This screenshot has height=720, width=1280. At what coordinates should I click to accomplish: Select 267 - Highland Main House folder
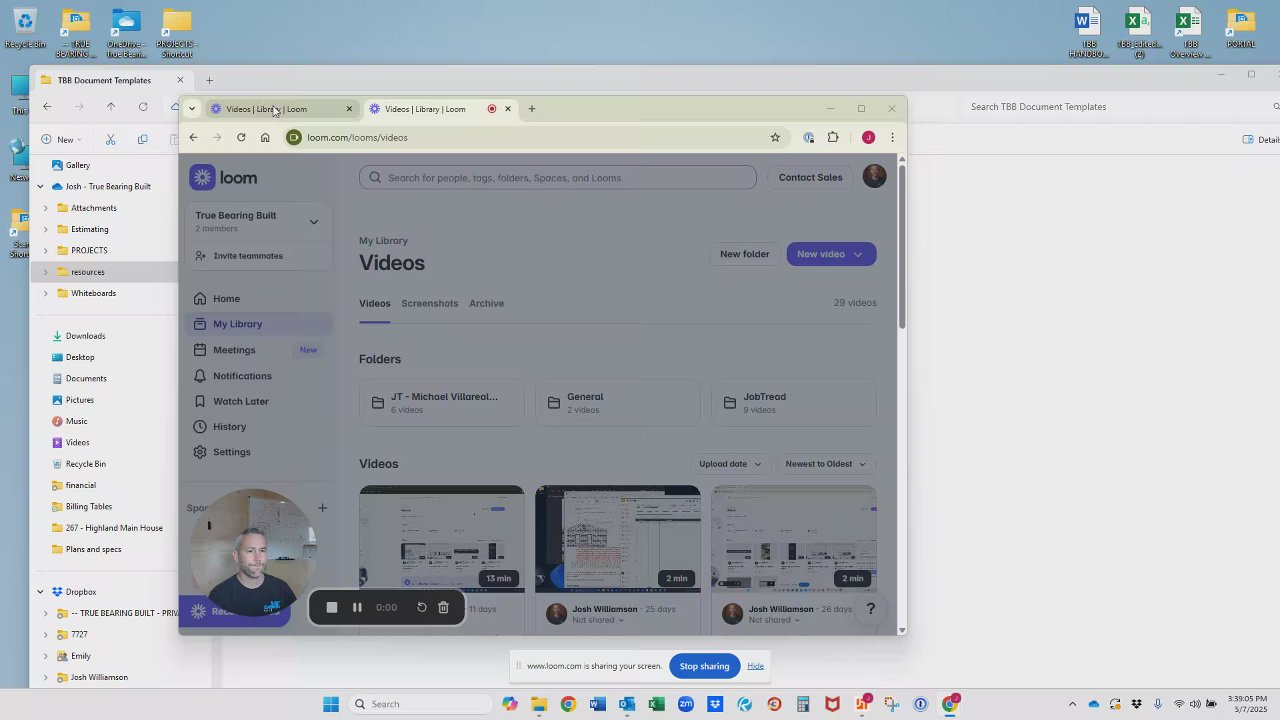click(x=113, y=528)
